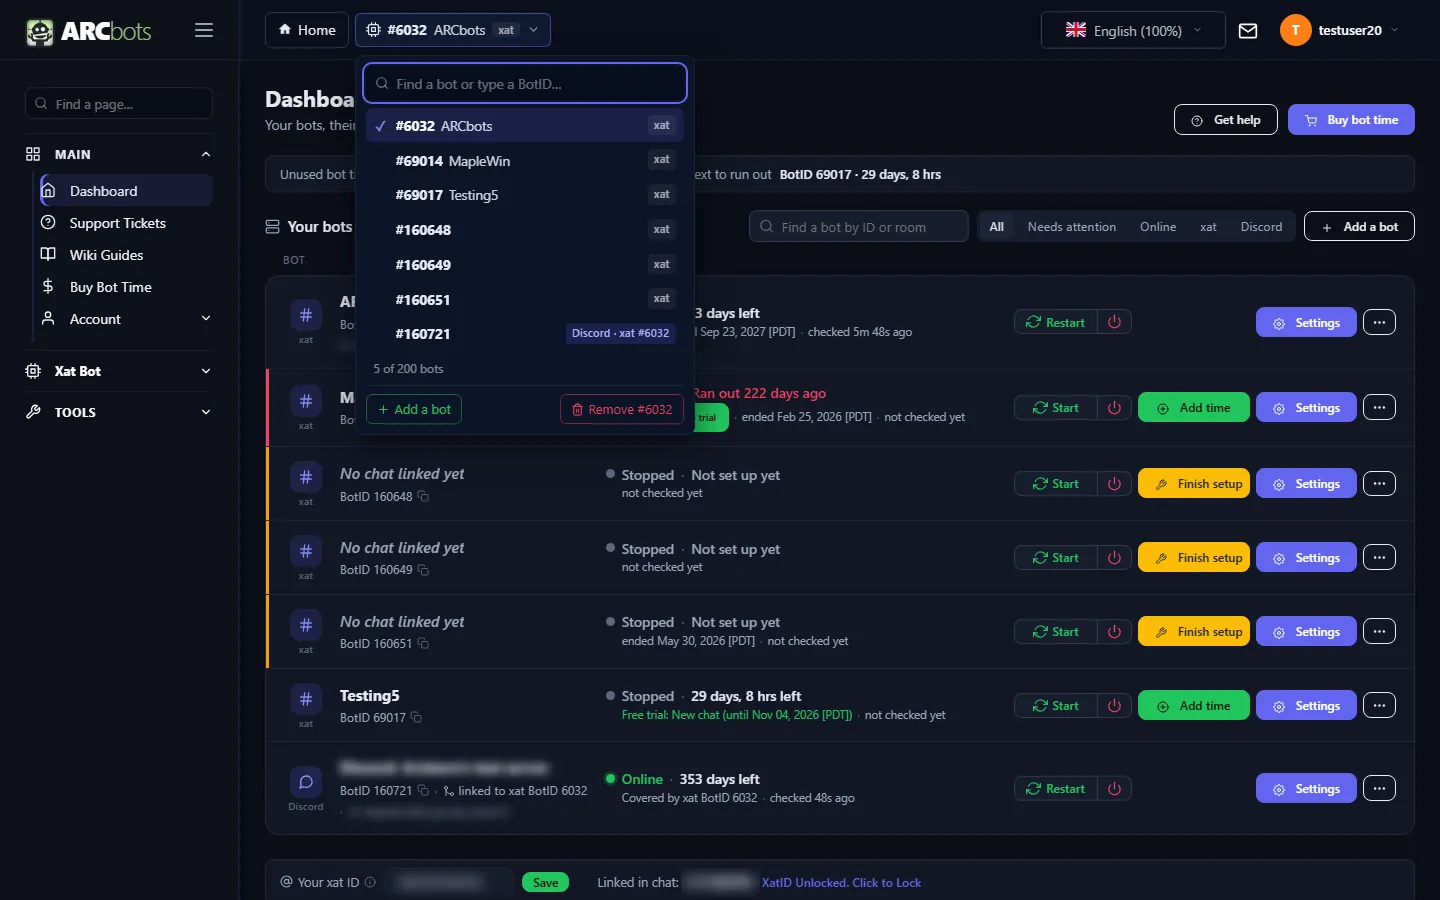Copy BotID 69017 using its copy icon
Screen dimensions: 1440x900
[417, 718]
